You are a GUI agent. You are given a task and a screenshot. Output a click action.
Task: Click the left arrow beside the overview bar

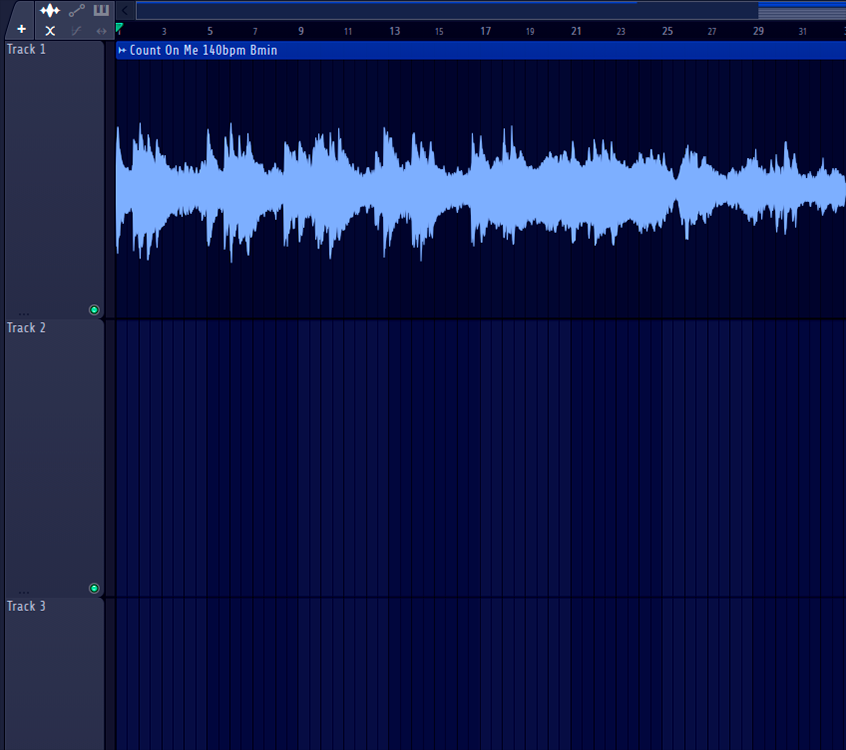[x=124, y=10]
